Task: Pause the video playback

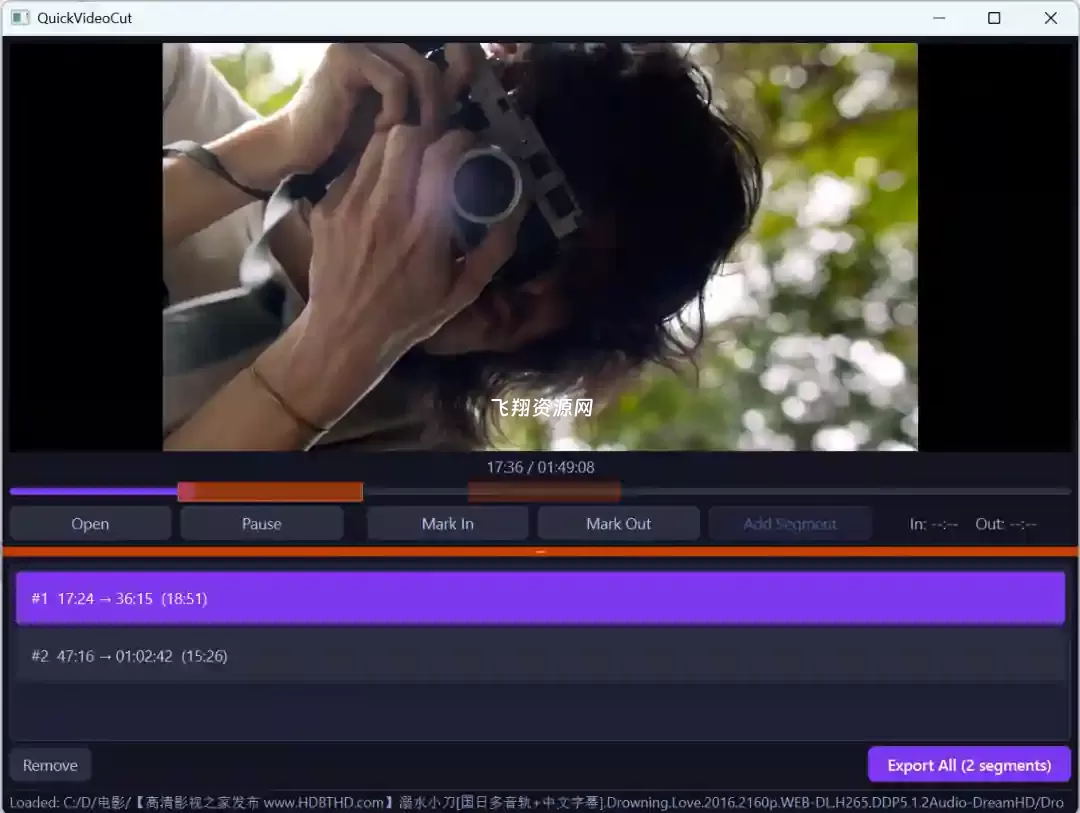Action: [x=262, y=524]
